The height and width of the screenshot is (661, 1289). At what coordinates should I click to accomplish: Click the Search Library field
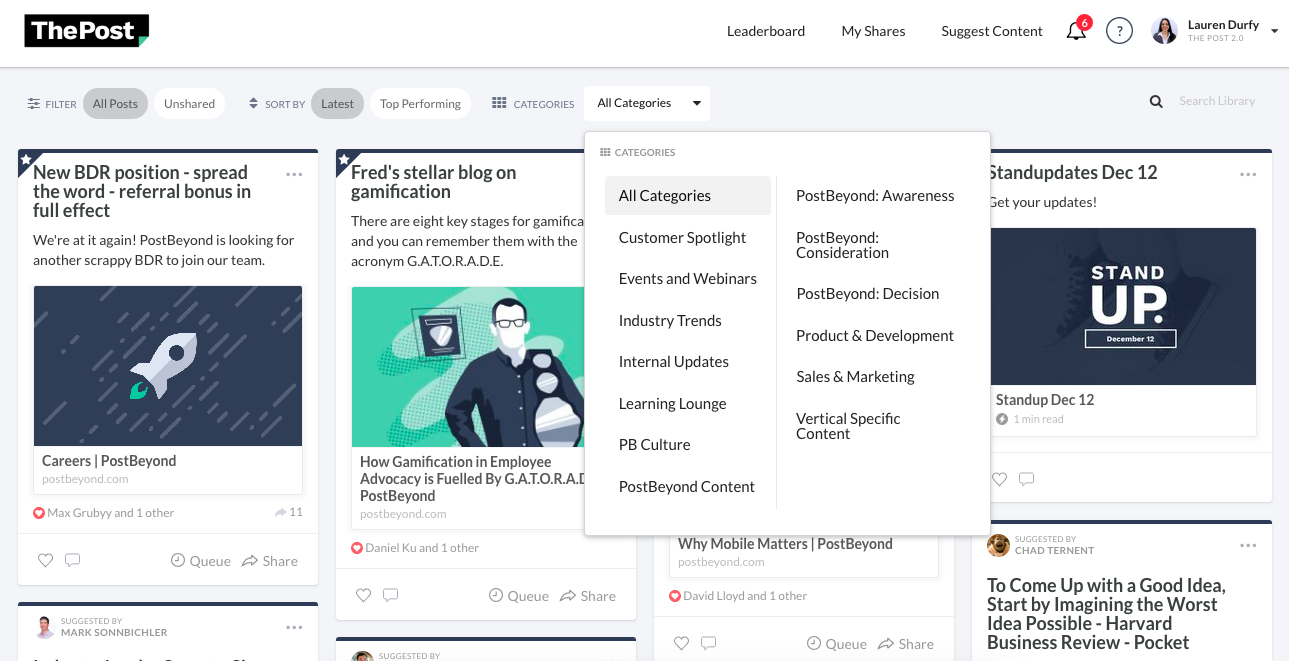(1217, 101)
